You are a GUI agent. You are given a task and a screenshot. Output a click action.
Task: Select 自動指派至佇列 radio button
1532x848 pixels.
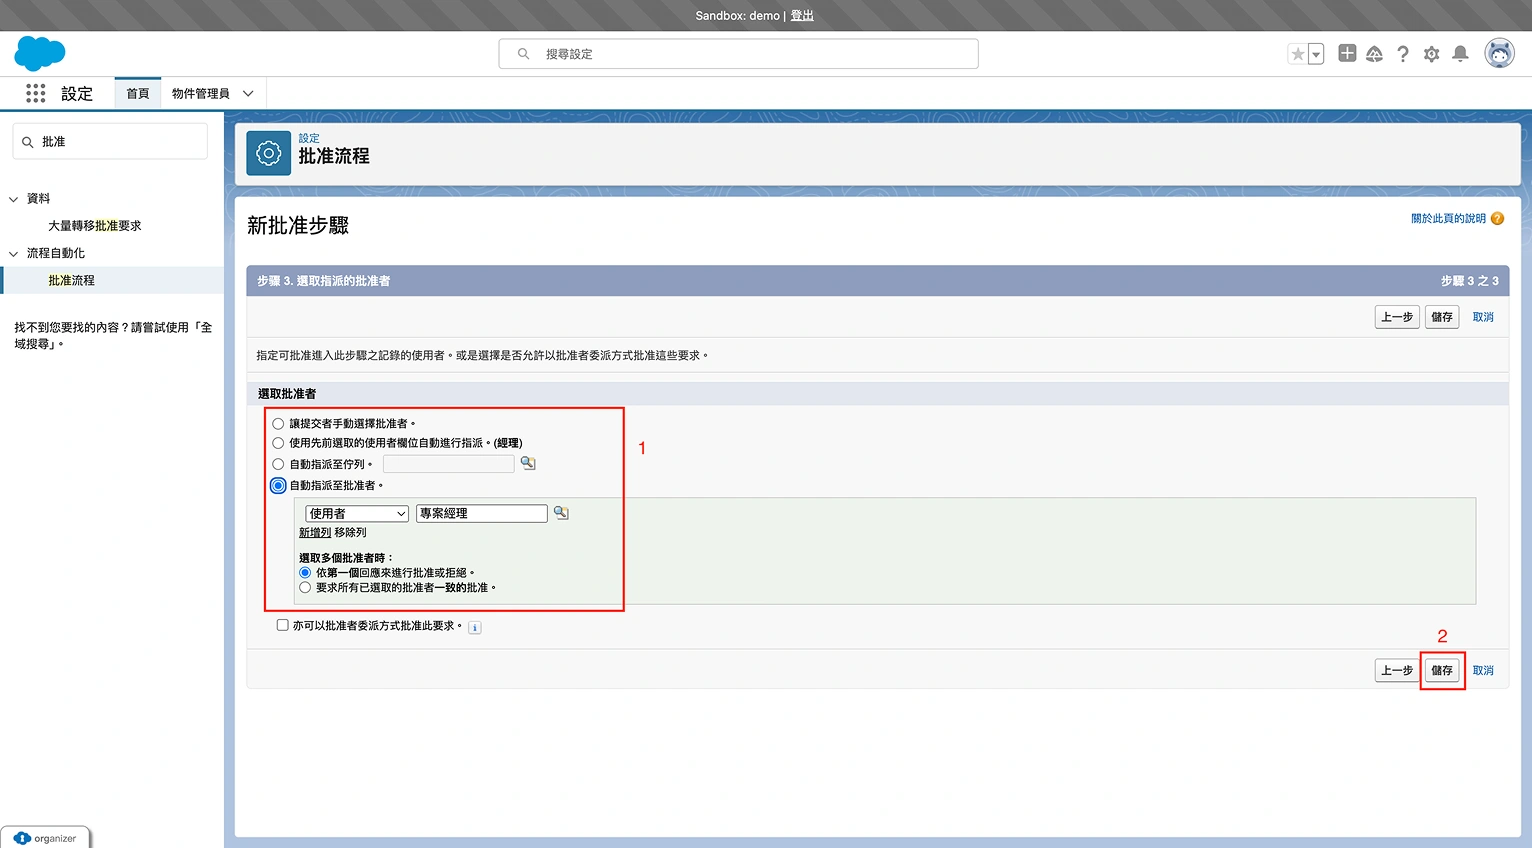[279, 464]
